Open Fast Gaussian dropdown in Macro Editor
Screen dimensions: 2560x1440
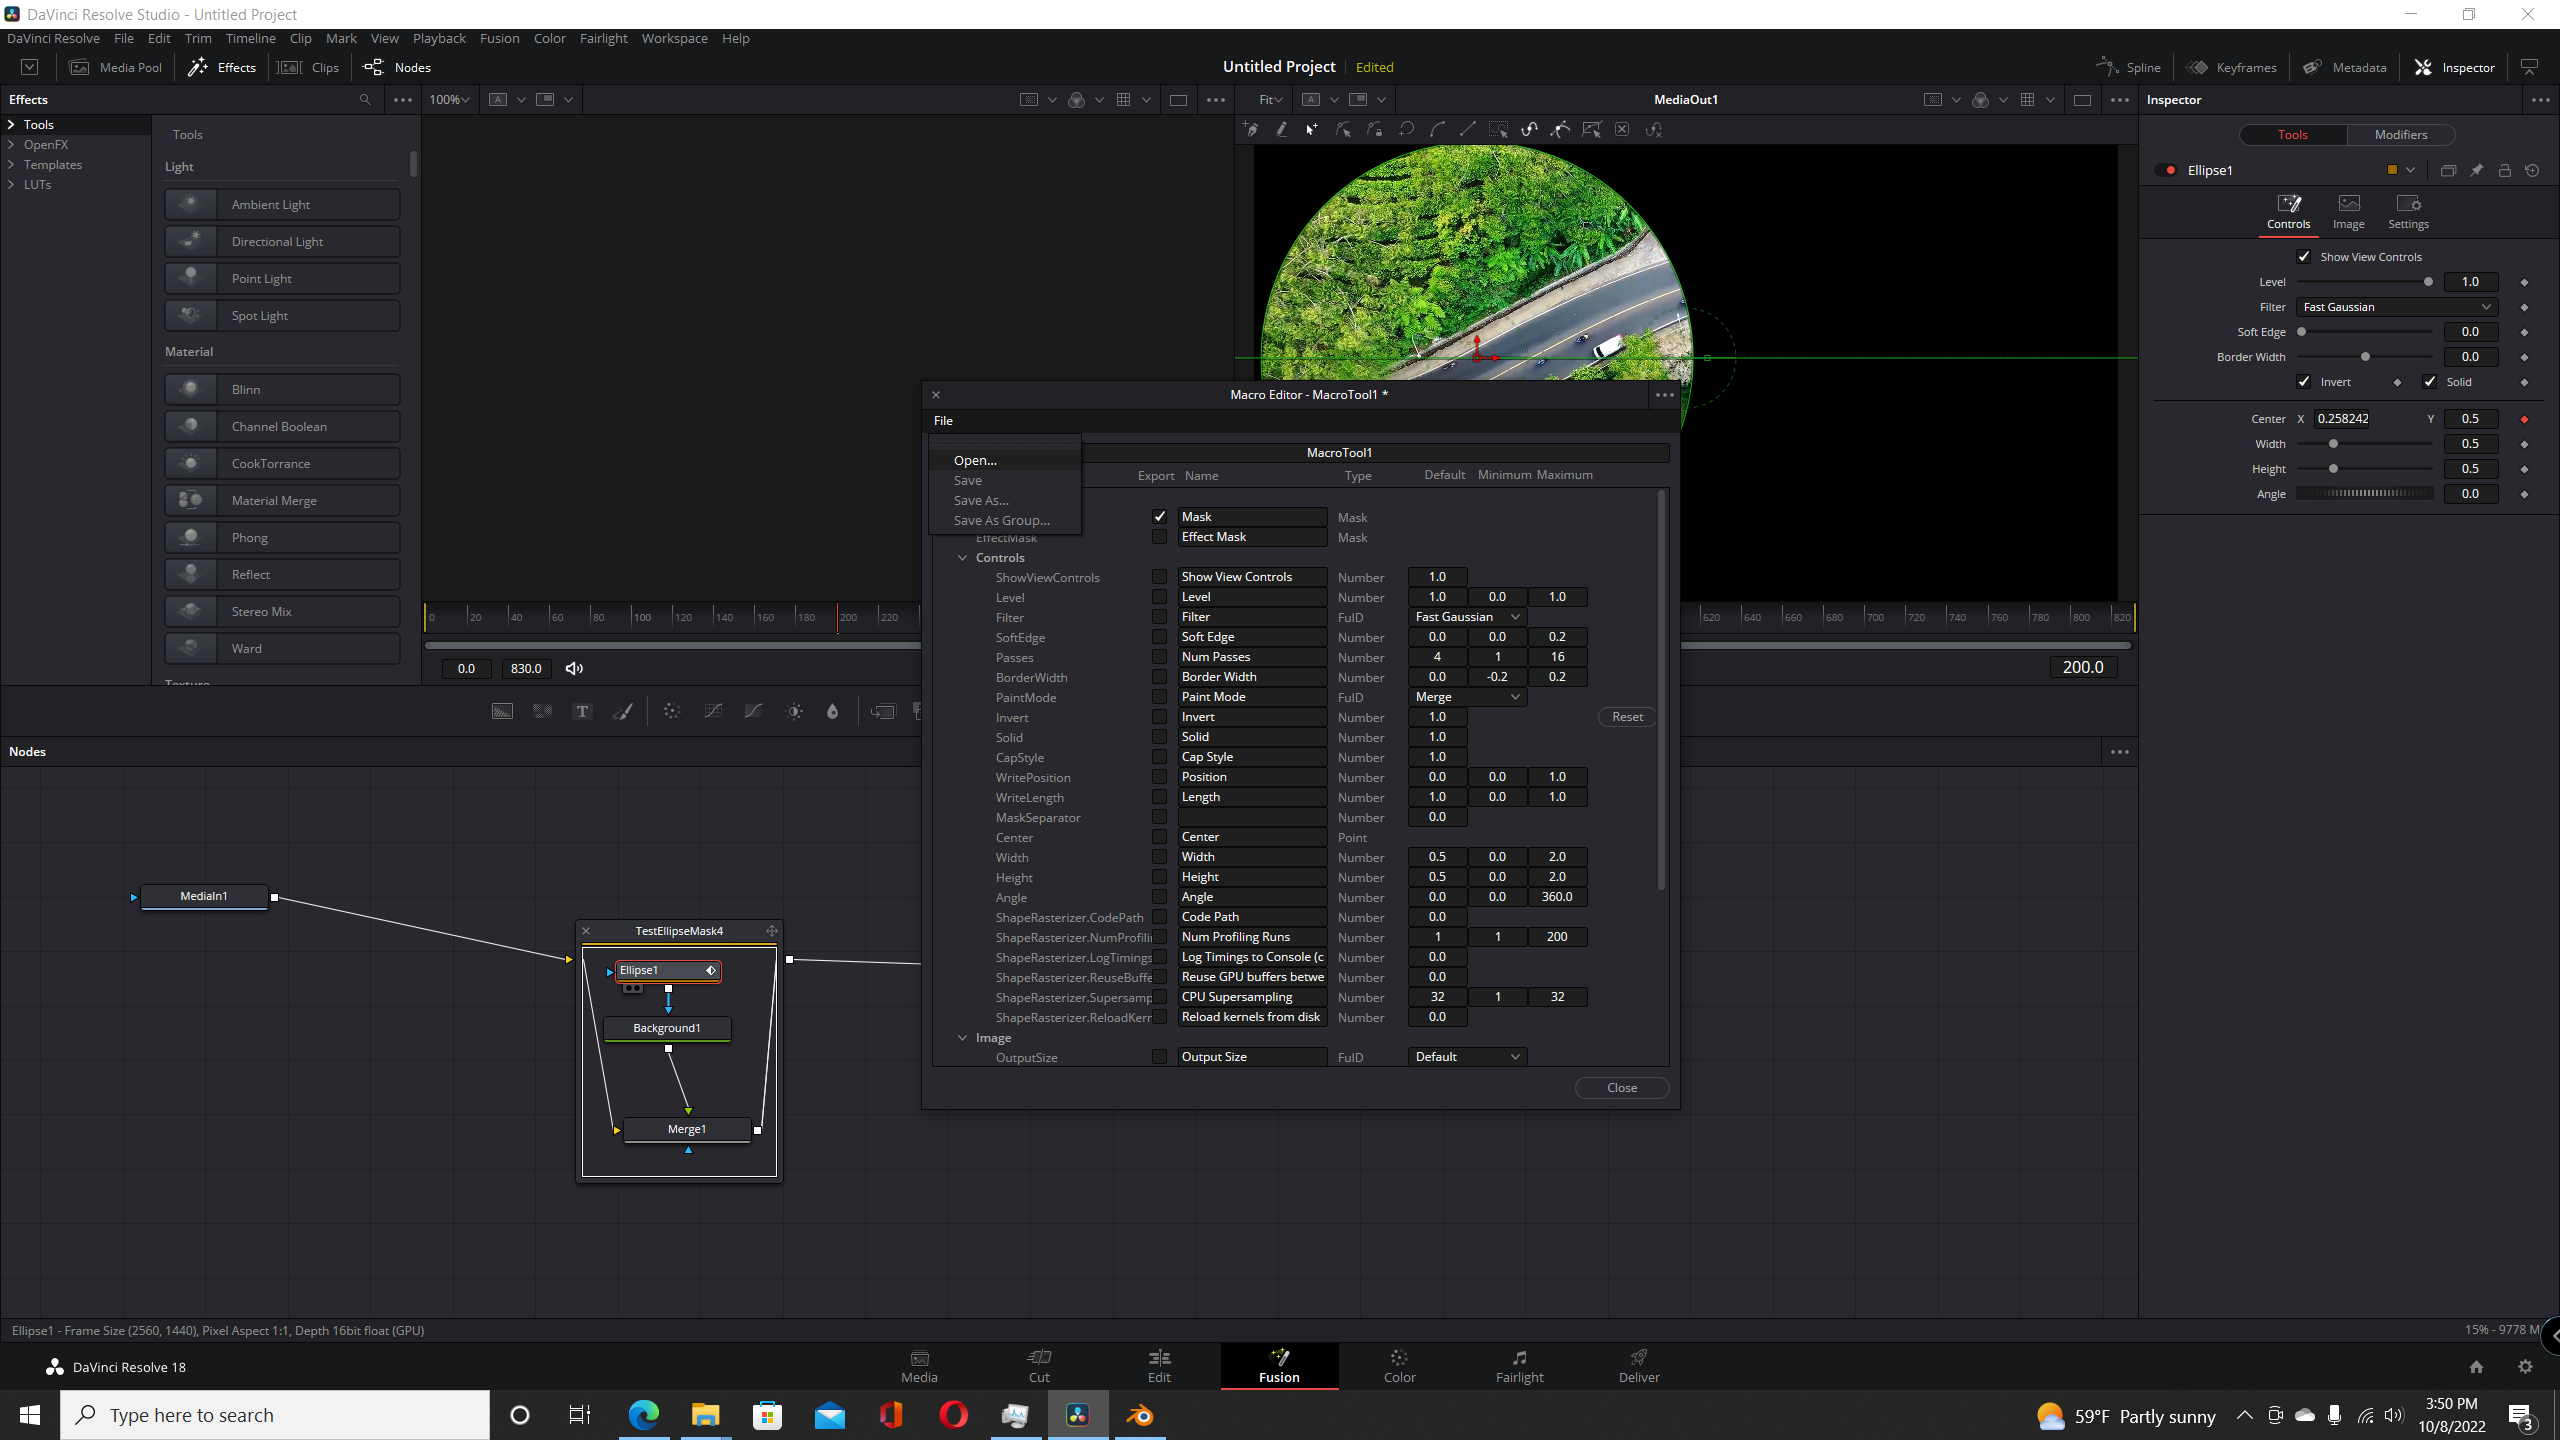tap(1467, 617)
